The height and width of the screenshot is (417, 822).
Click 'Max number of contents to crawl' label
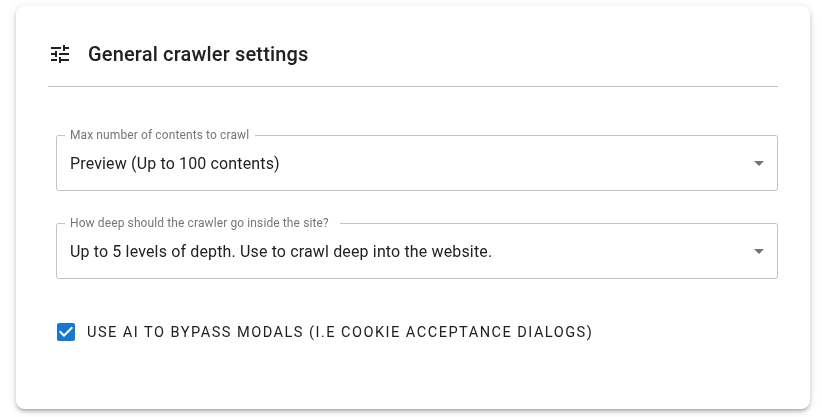(159, 135)
